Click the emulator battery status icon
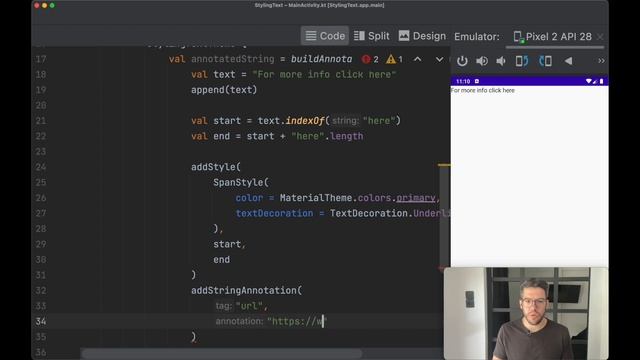640x360 pixels. tap(601, 81)
